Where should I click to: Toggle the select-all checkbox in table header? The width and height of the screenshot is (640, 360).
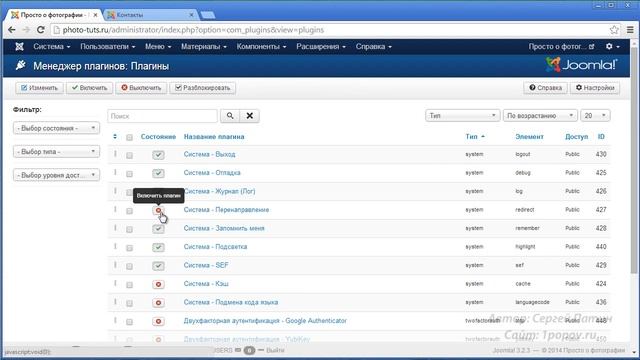[129, 138]
